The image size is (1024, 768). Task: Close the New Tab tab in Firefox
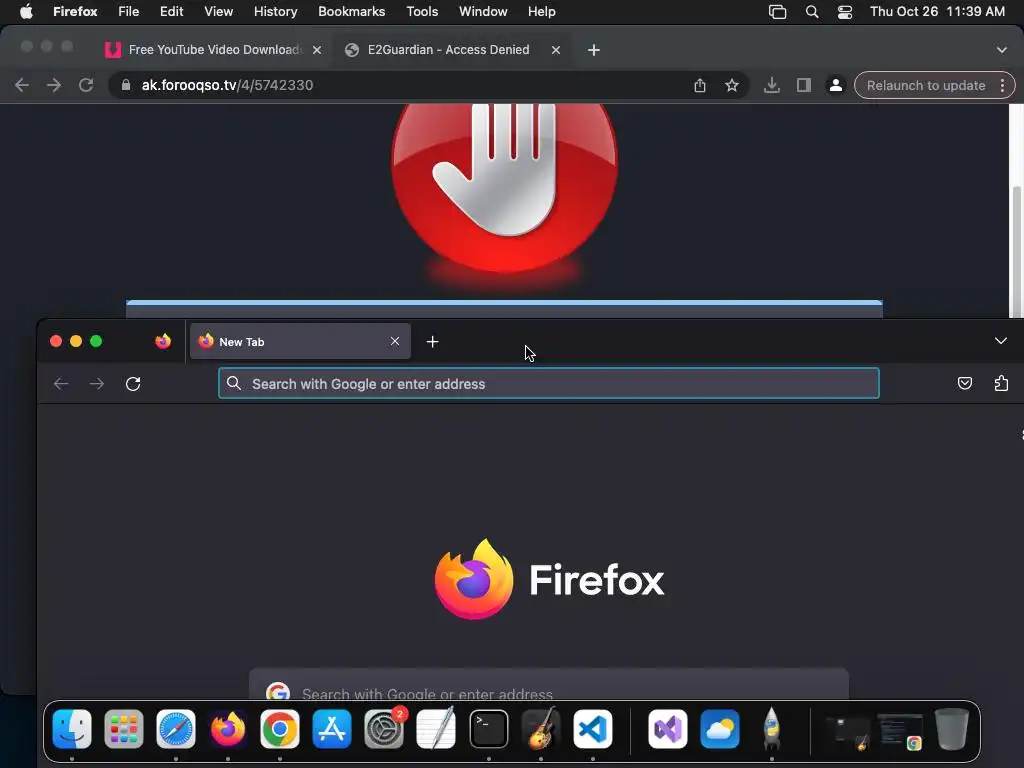point(394,341)
